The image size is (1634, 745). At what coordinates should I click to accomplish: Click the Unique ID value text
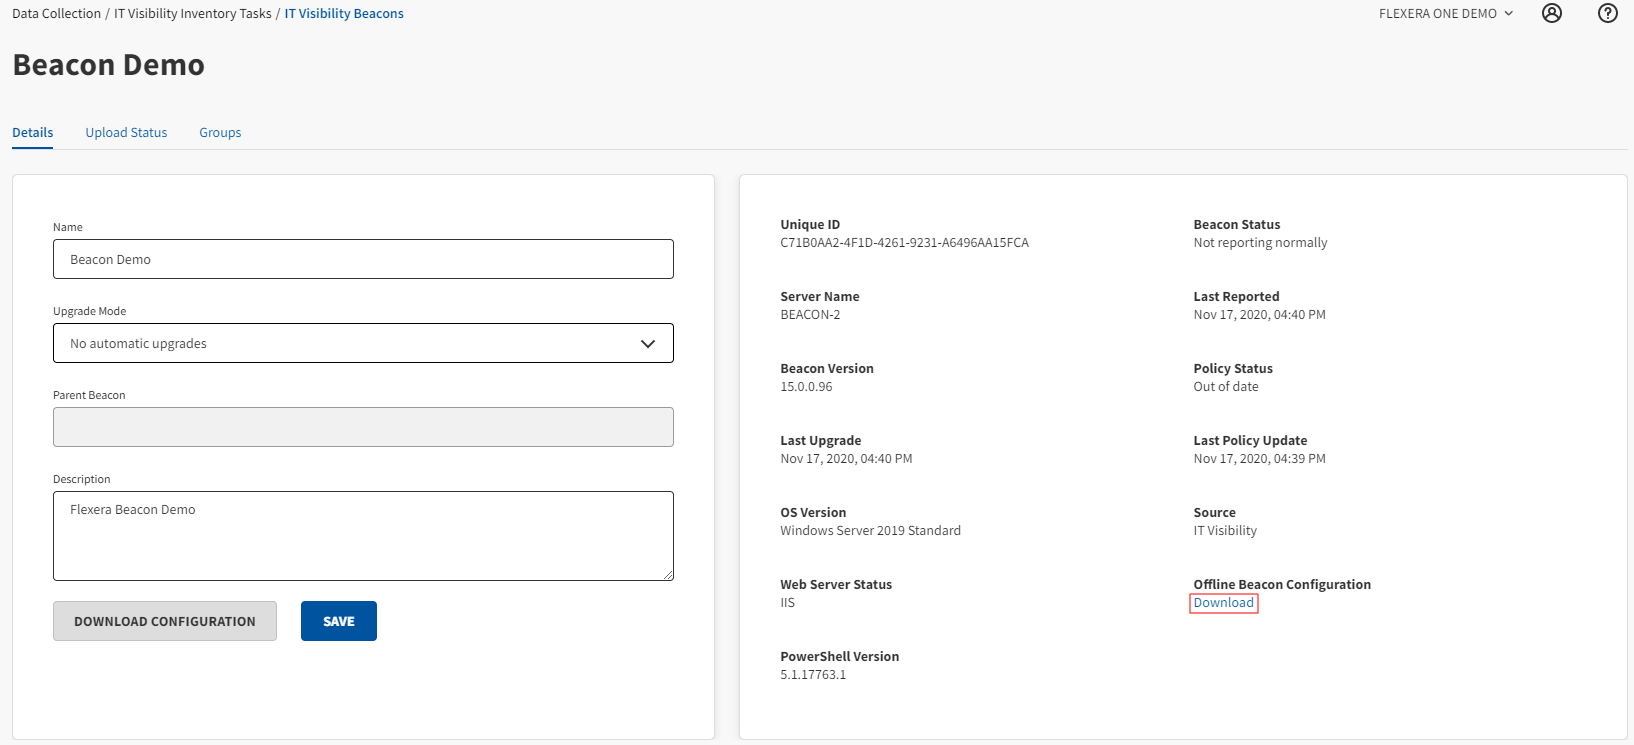point(904,243)
